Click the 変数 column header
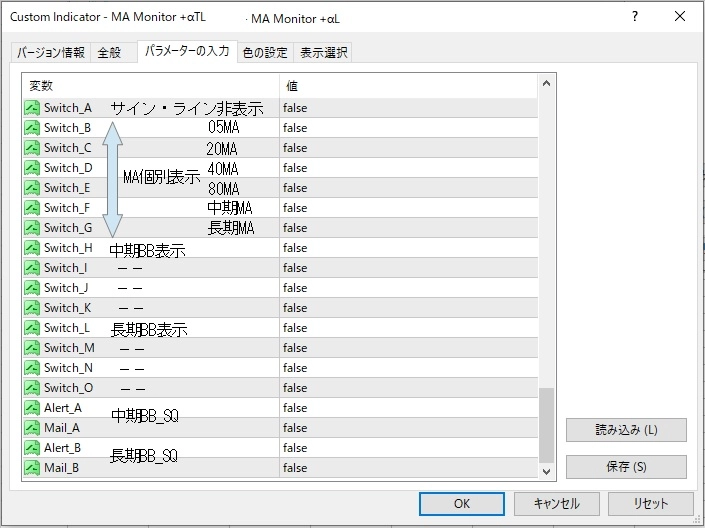 tap(151, 85)
